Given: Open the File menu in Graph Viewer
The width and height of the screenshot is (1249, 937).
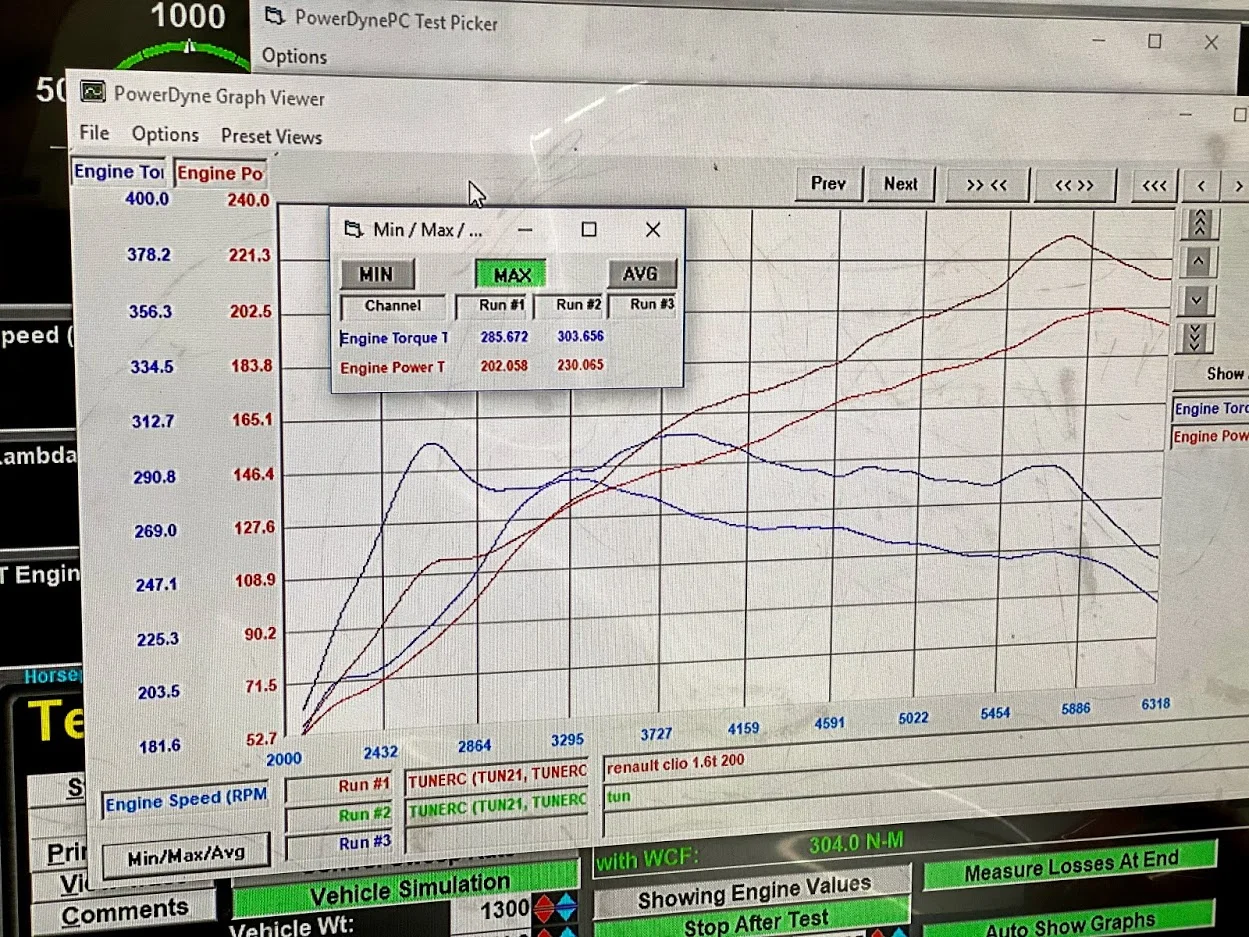Looking at the screenshot, I should coord(94,133).
